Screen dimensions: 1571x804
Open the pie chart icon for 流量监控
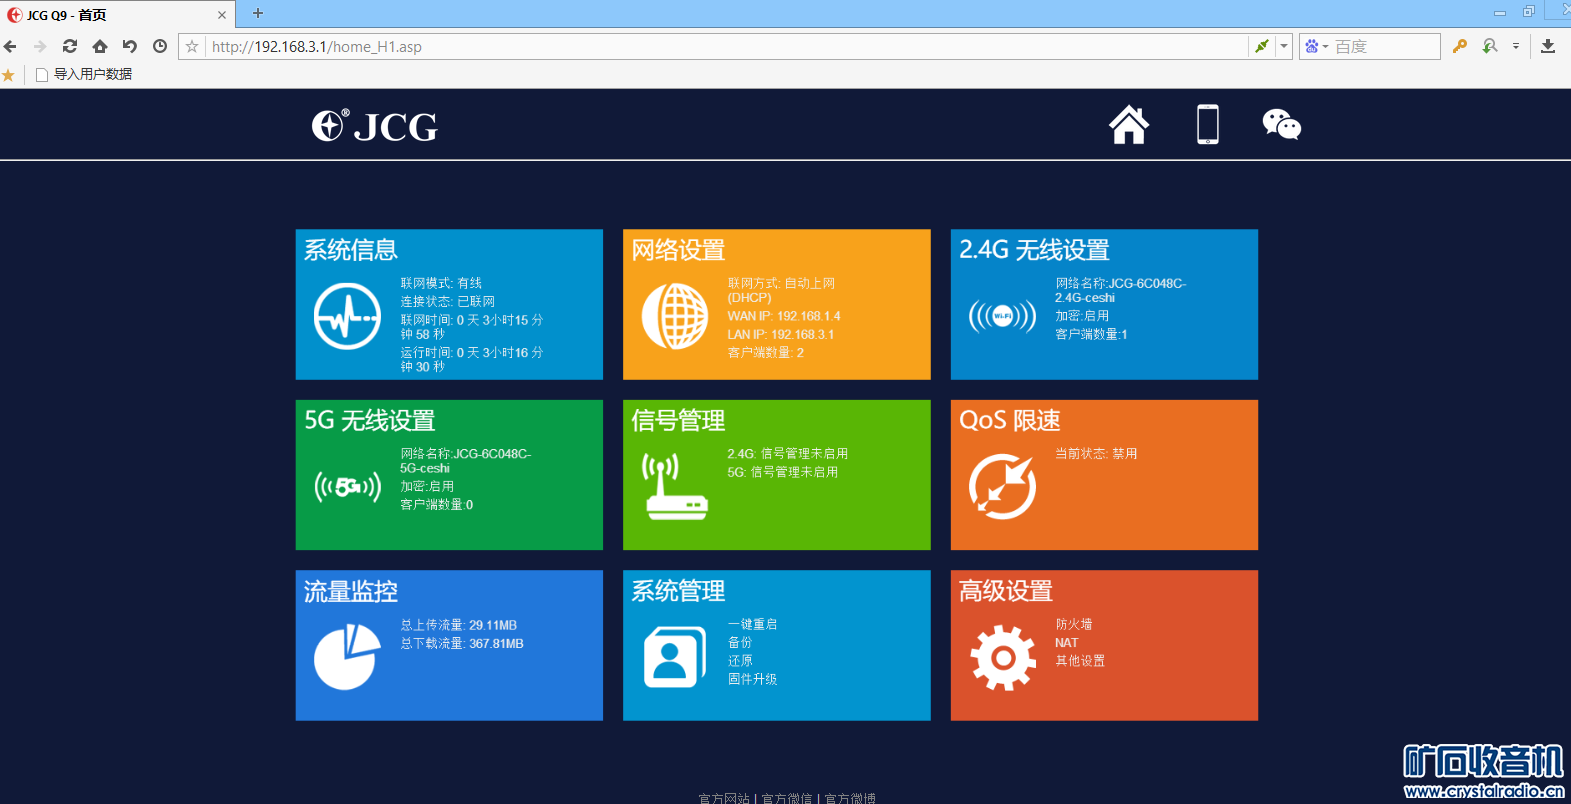point(347,657)
